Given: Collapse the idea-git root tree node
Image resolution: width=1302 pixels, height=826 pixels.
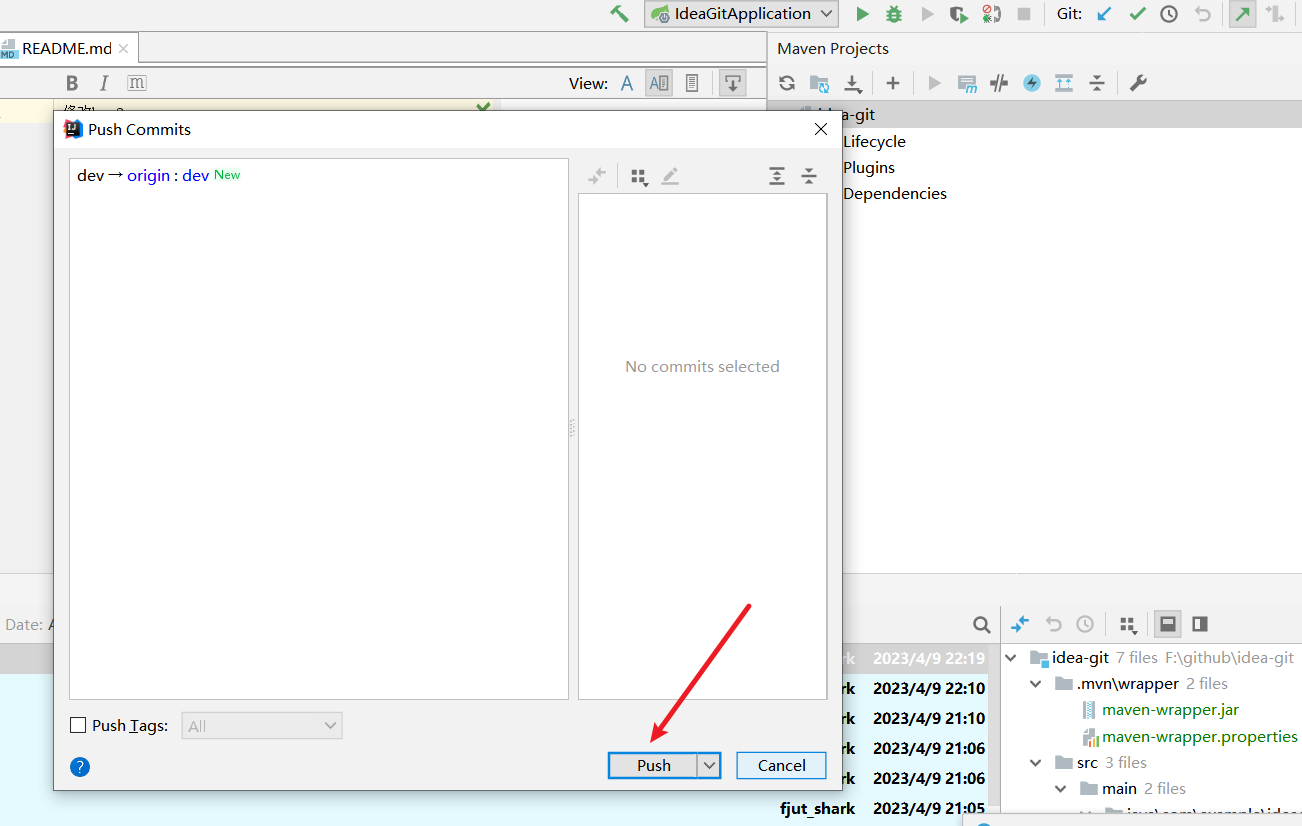Looking at the screenshot, I should [1011, 658].
